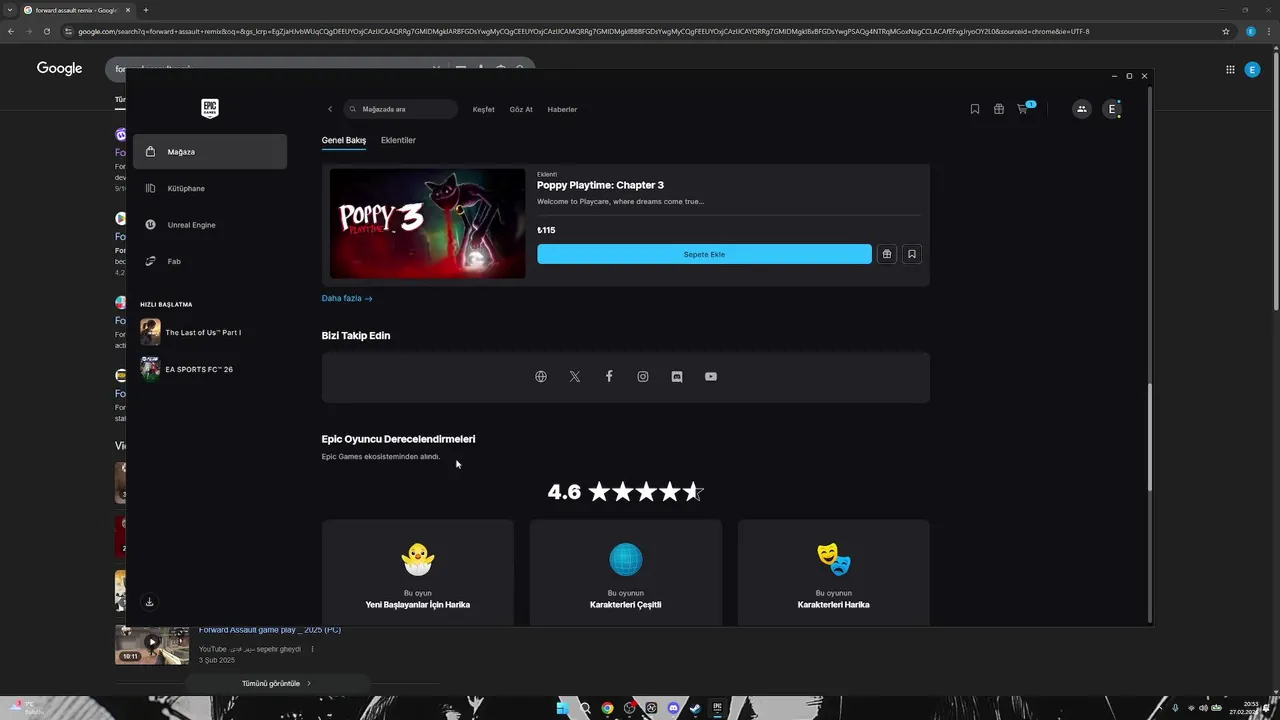This screenshot has height=720, width=1280.
Task: Open Epic Games Launcher from taskbar
Action: [717, 708]
